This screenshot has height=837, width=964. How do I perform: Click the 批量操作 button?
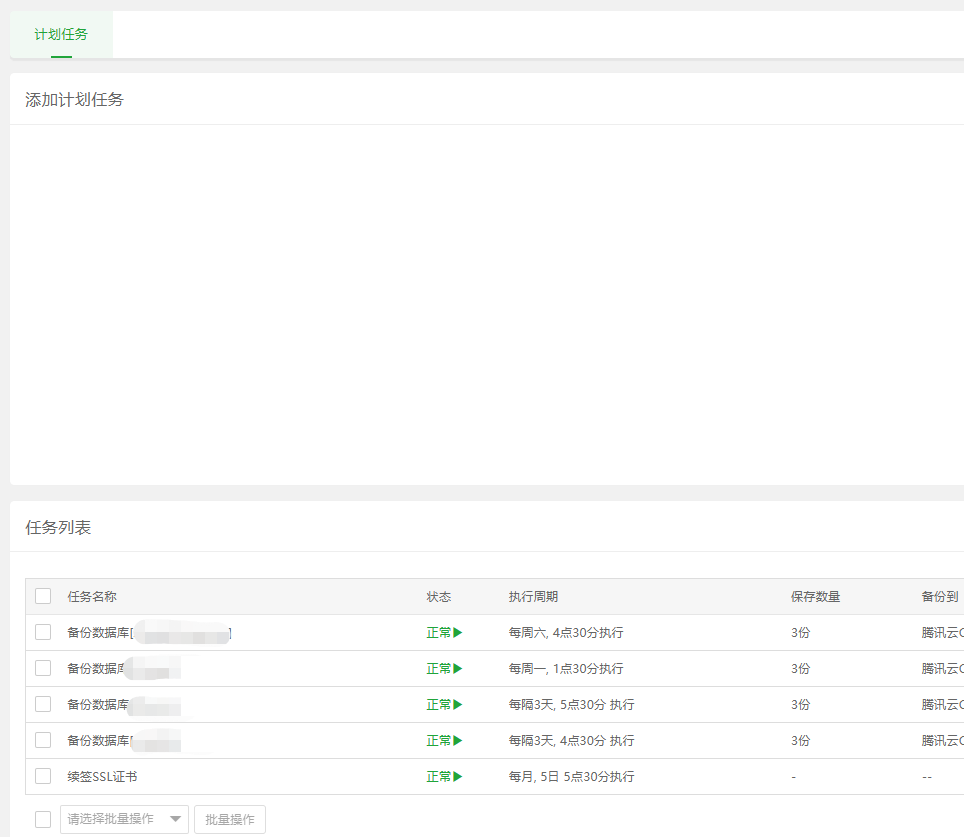[230, 819]
